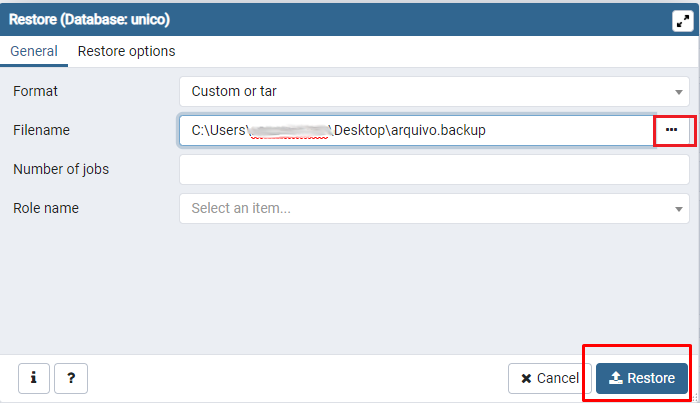
Task: Click the Filename label
Action: (41, 130)
